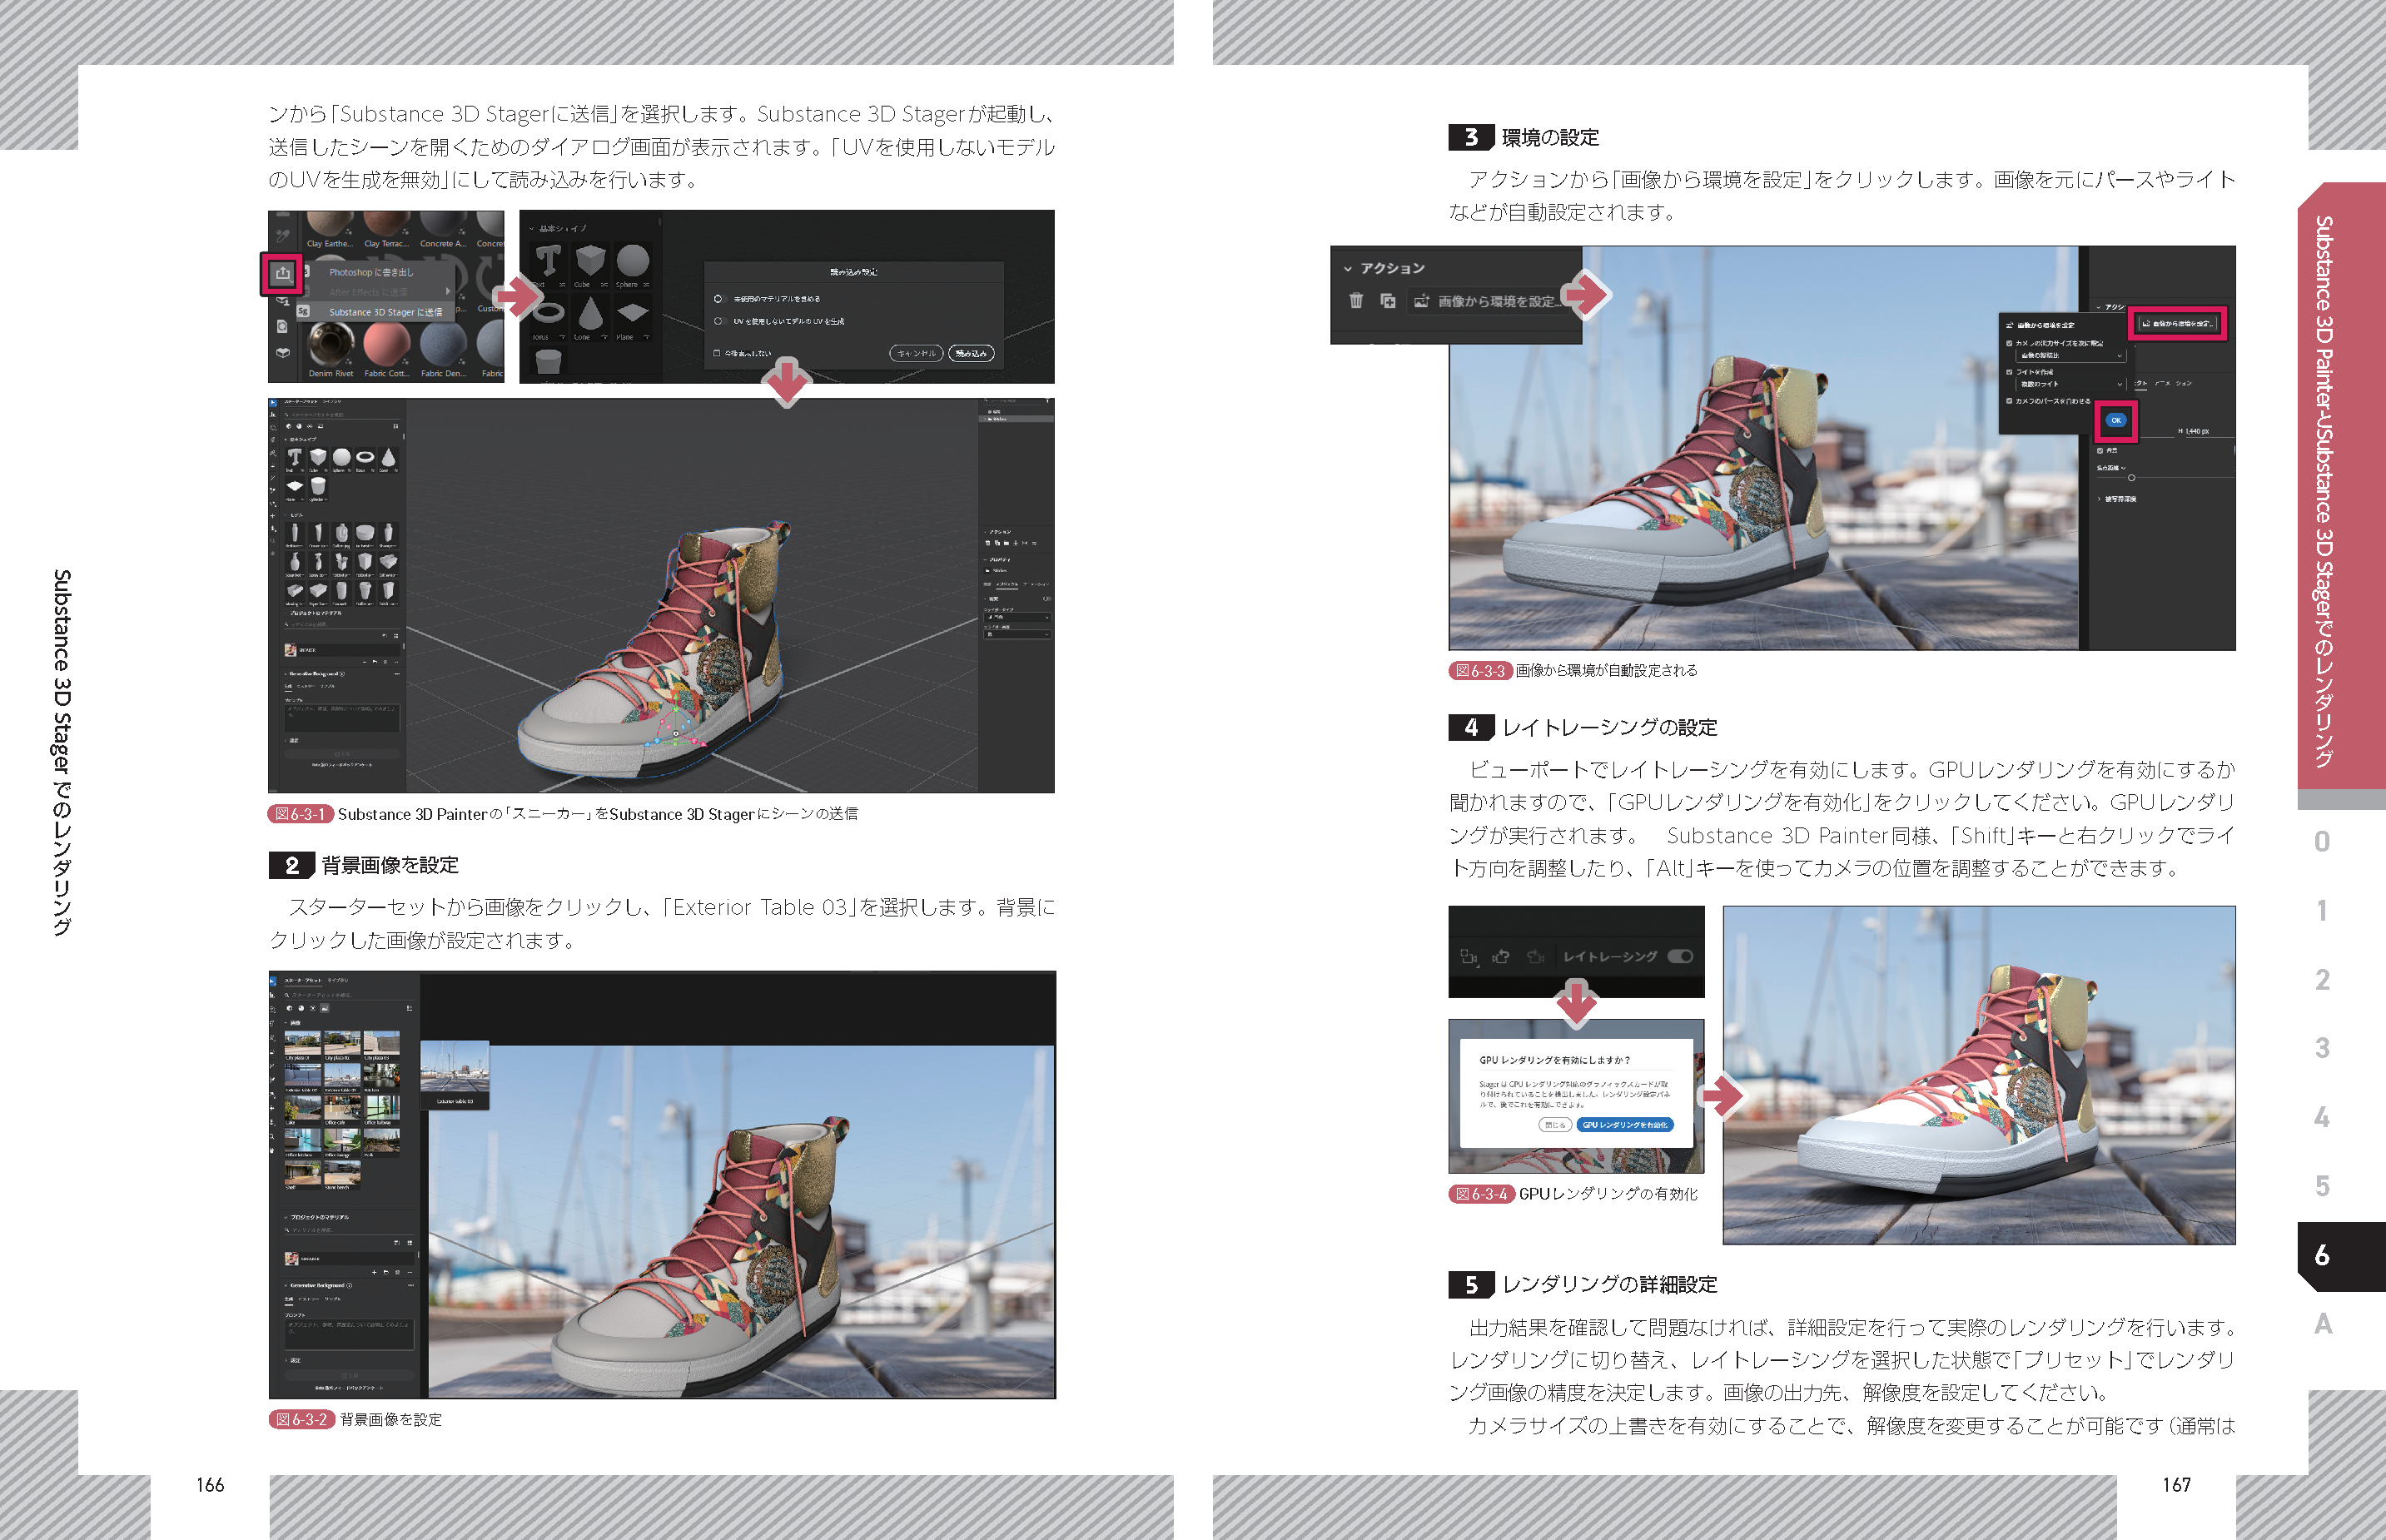Select appendix A tab in right margin

(2322, 1324)
